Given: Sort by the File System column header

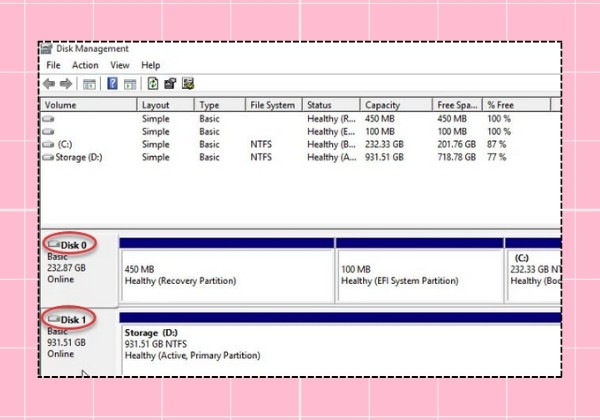Looking at the screenshot, I should click(x=274, y=105).
